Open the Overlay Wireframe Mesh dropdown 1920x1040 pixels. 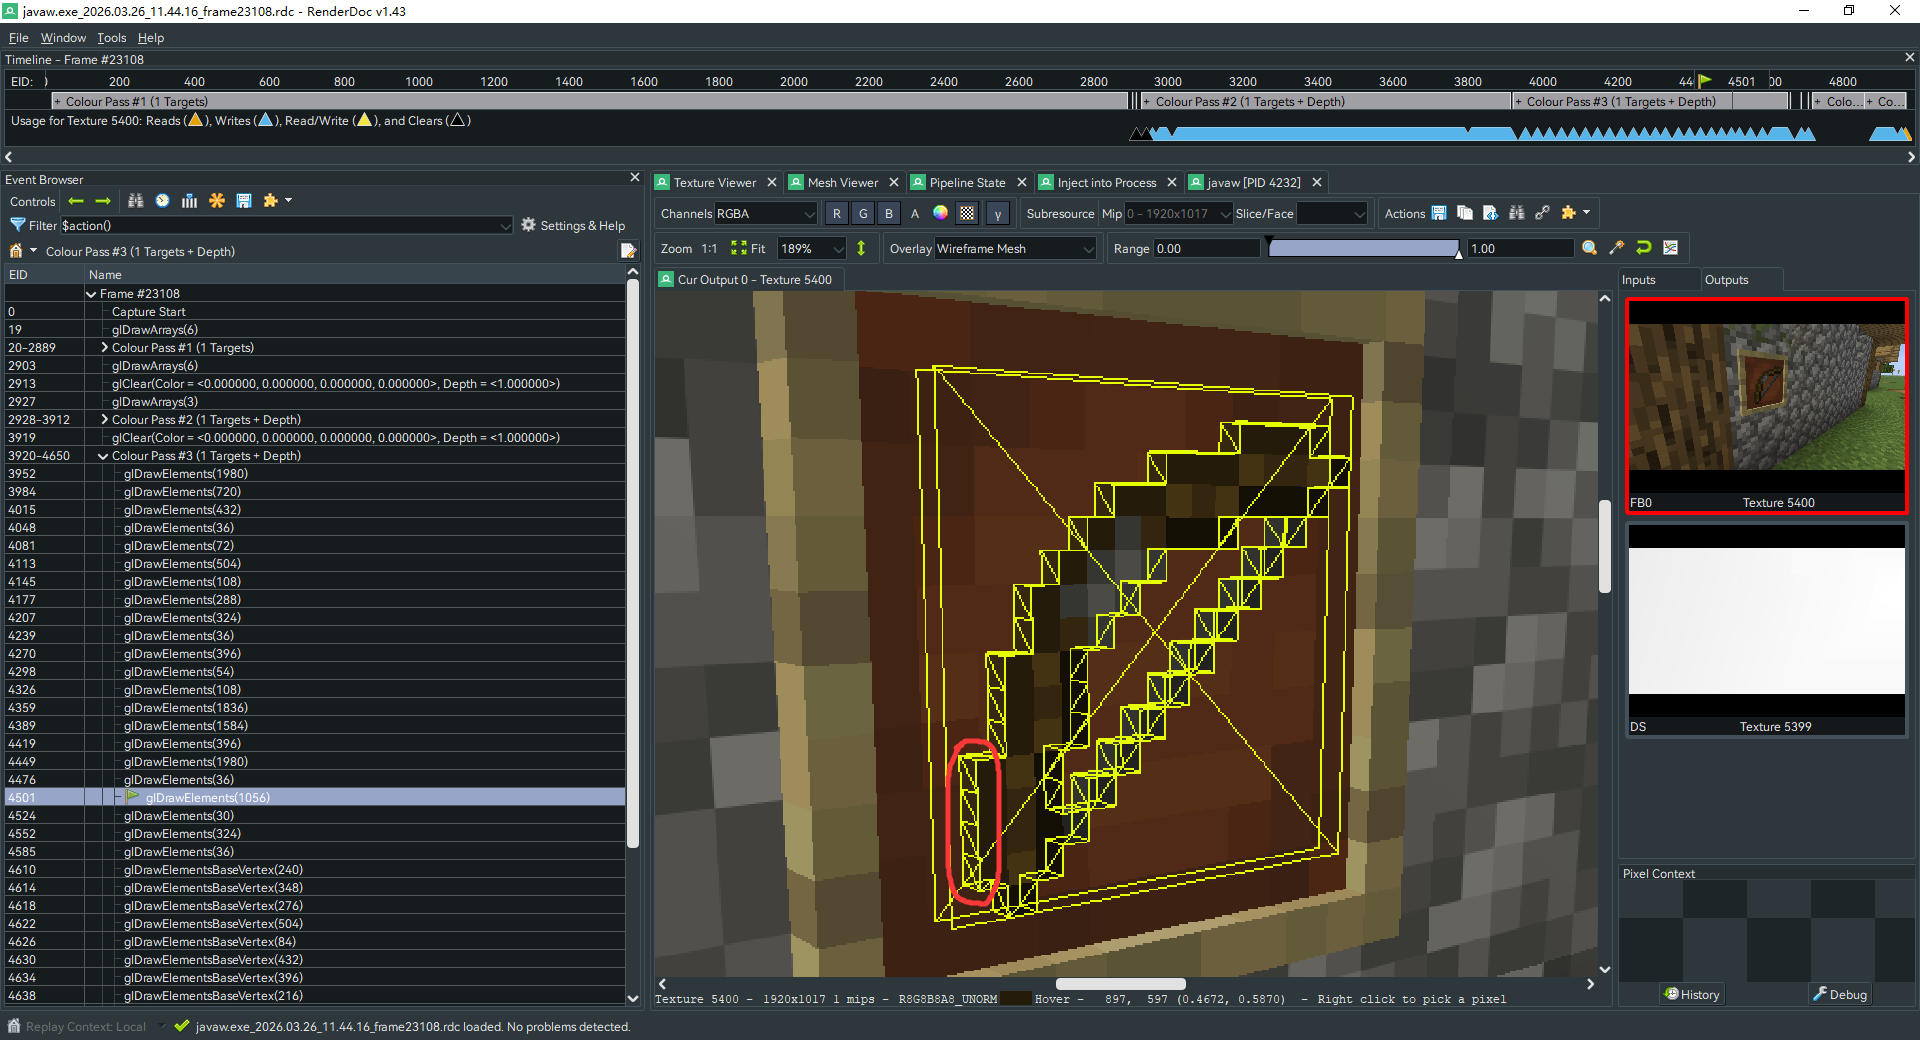(1015, 249)
